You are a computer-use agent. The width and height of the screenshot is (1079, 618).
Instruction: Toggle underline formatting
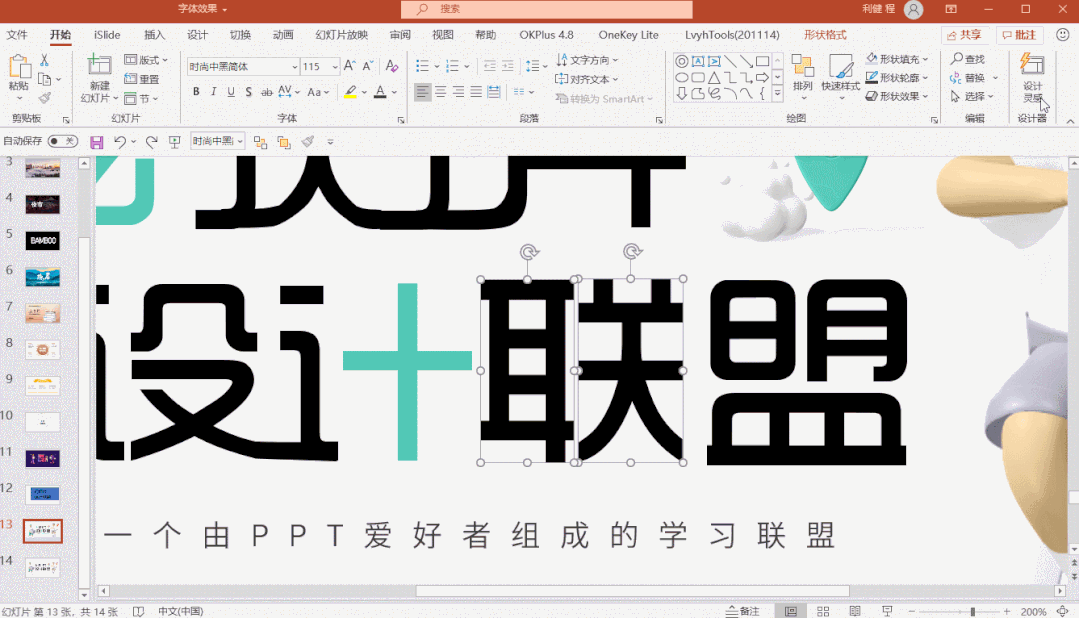click(x=231, y=92)
